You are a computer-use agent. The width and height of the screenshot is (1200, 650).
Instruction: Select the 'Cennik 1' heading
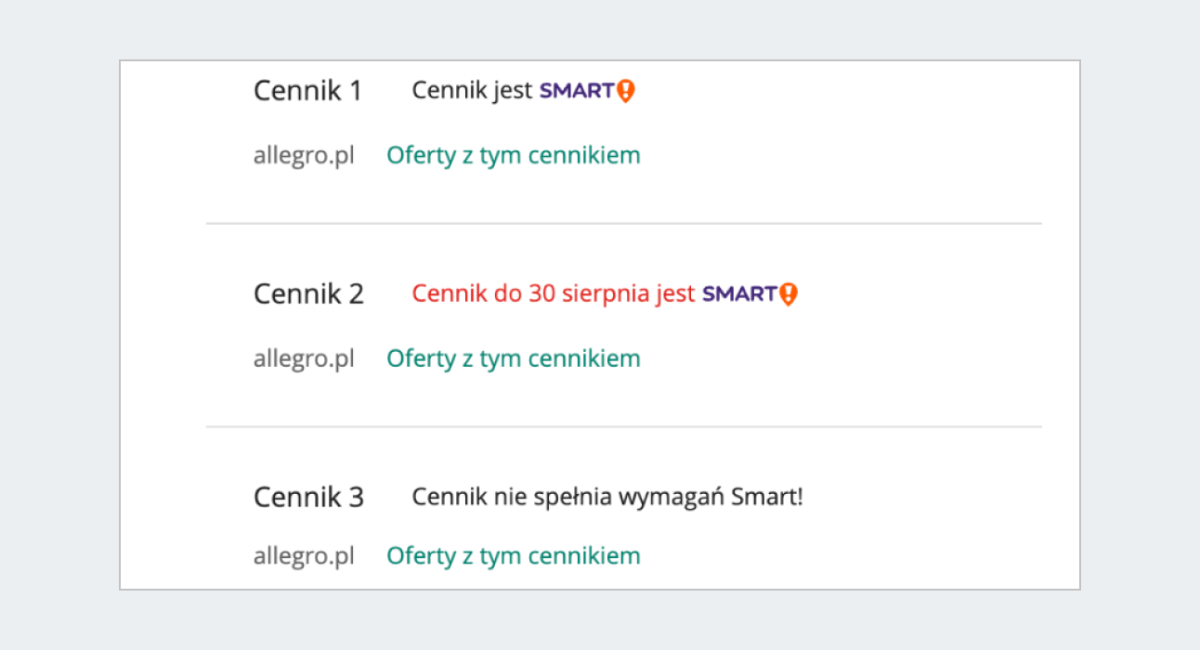coord(307,90)
